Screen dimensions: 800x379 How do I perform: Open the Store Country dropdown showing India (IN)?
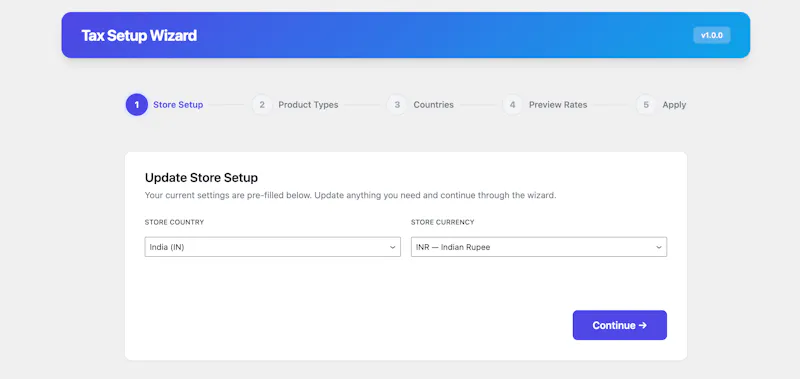[272, 247]
